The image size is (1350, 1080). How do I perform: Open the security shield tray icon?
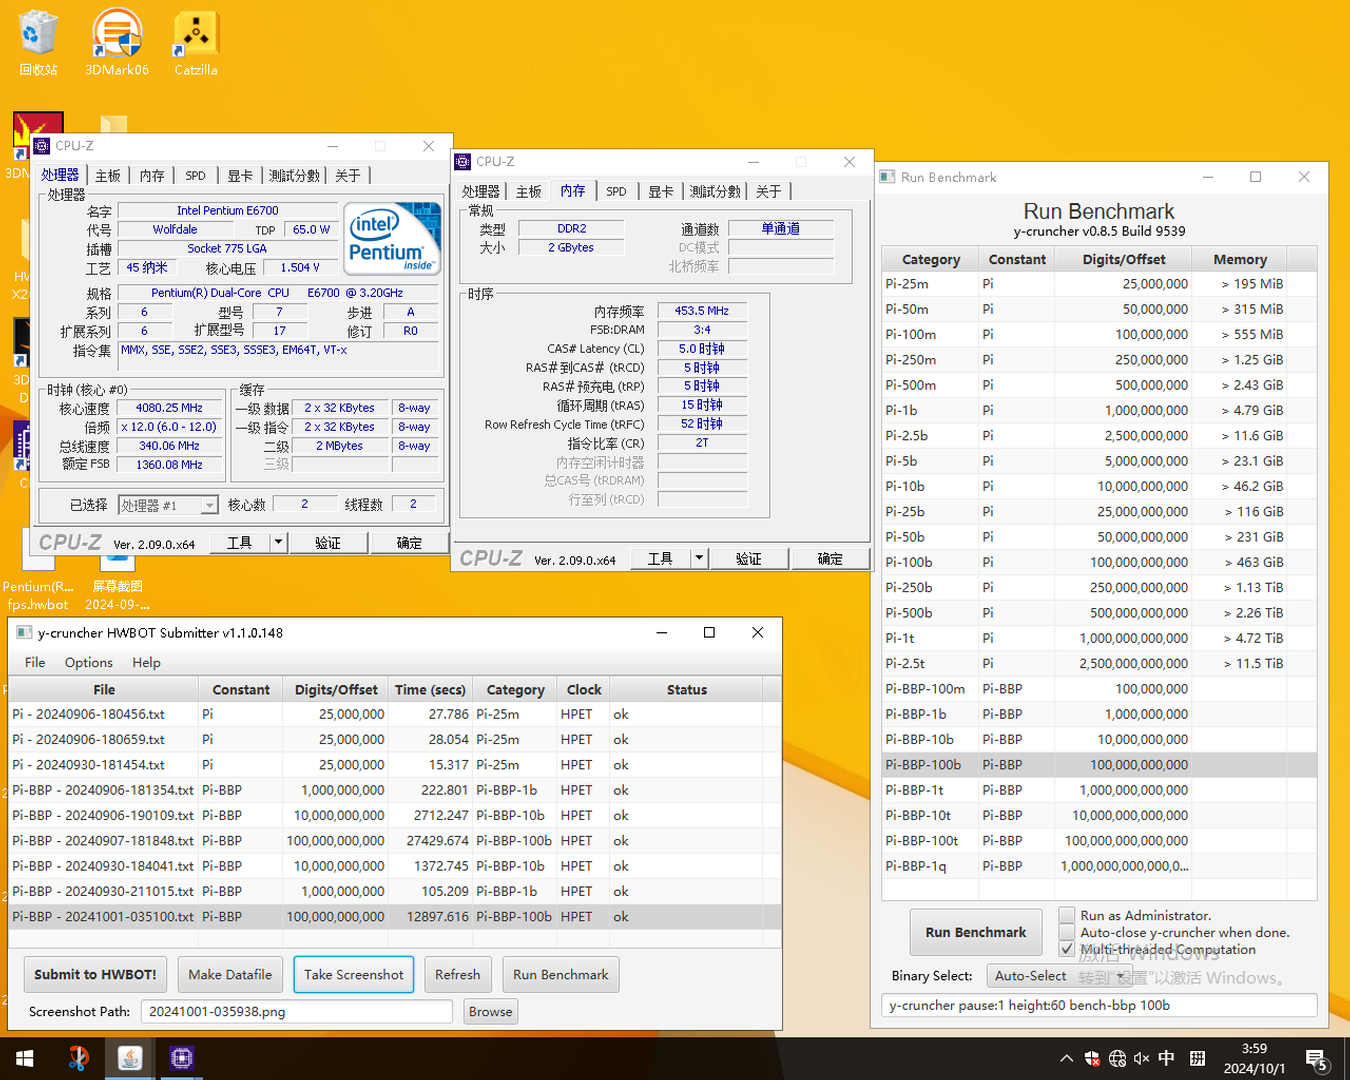pos(1092,1058)
